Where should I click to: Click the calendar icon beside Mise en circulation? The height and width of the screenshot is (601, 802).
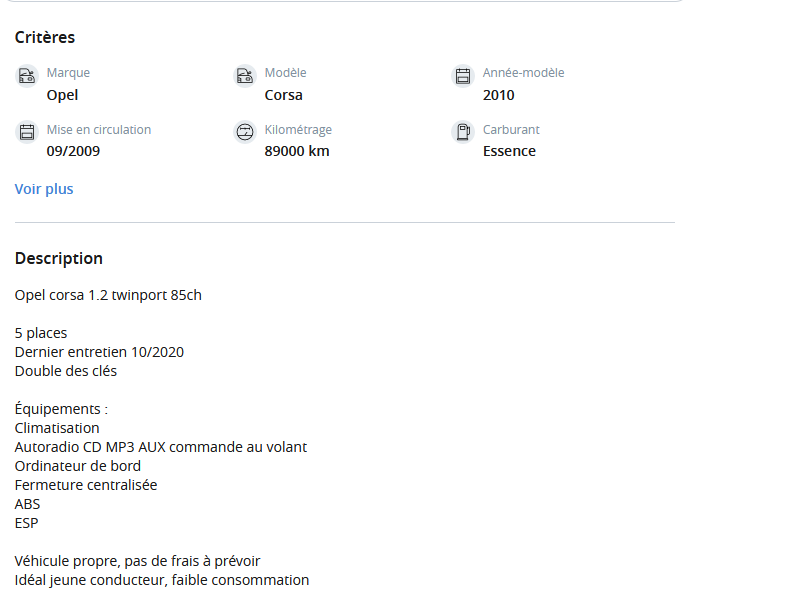tap(27, 132)
